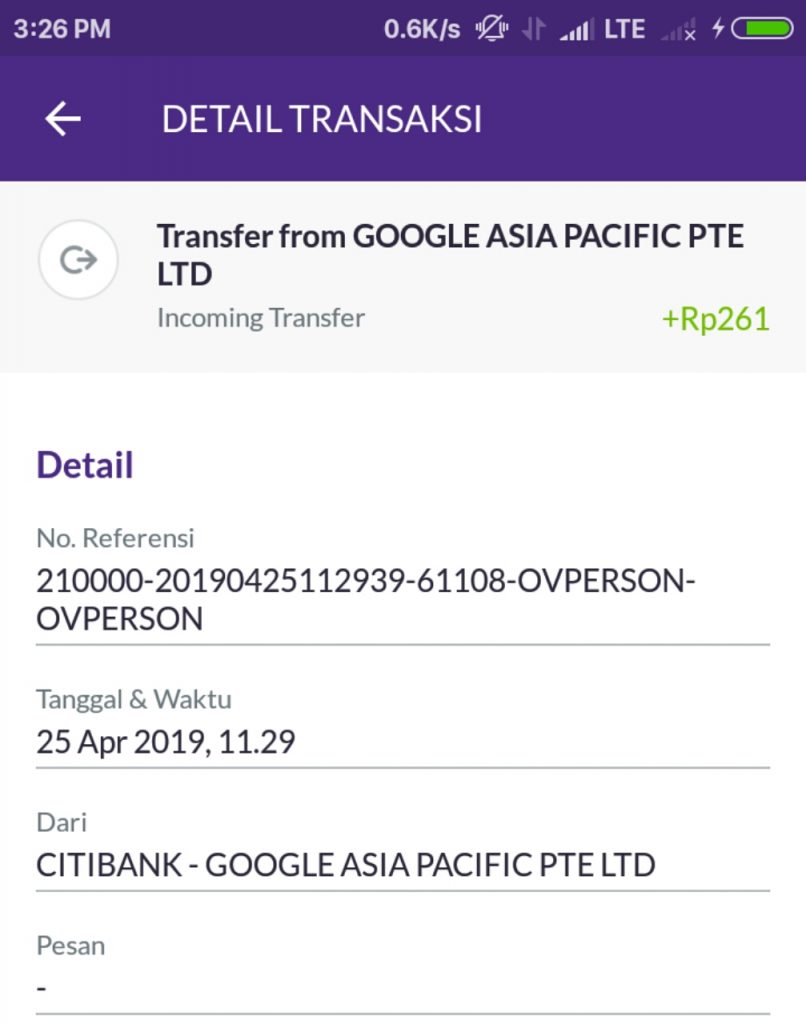Tap the DETAIL TRANSAKSI header title
Image resolution: width=806 pixels, height=1024 pixels.
[322, 119]
